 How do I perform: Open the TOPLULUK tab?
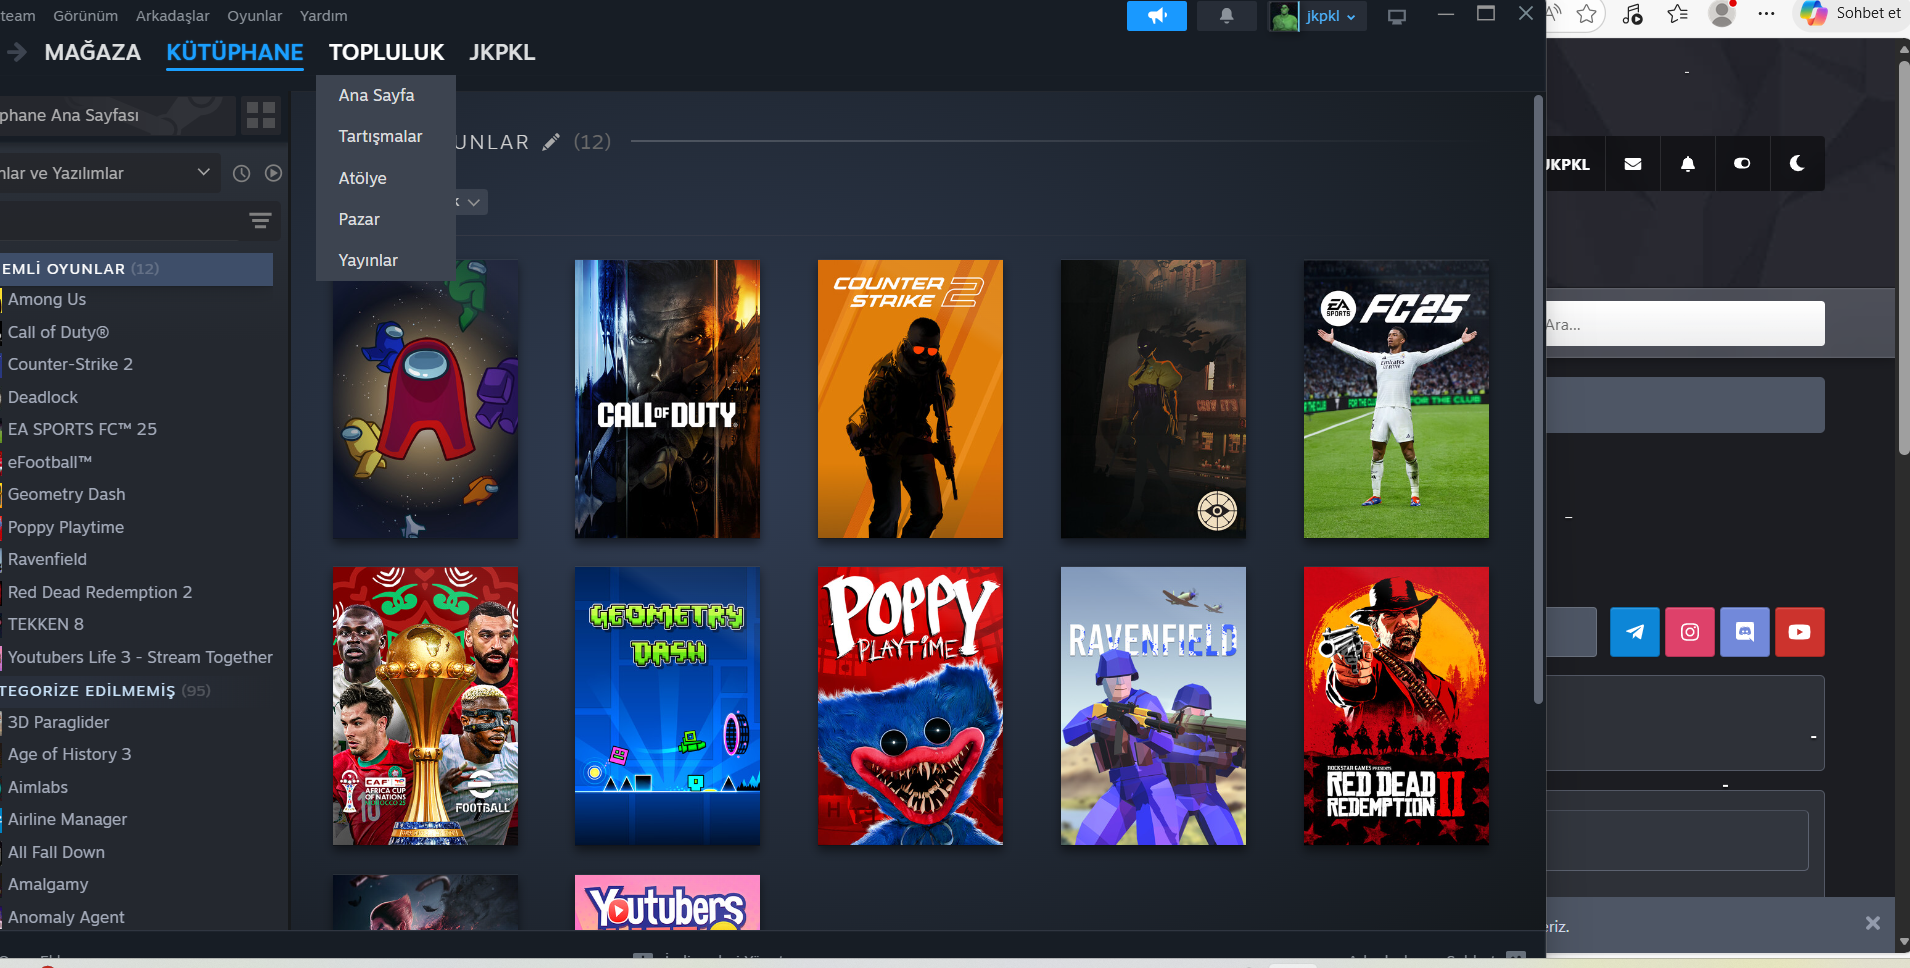pyautogui.click(x=387, y=52)
